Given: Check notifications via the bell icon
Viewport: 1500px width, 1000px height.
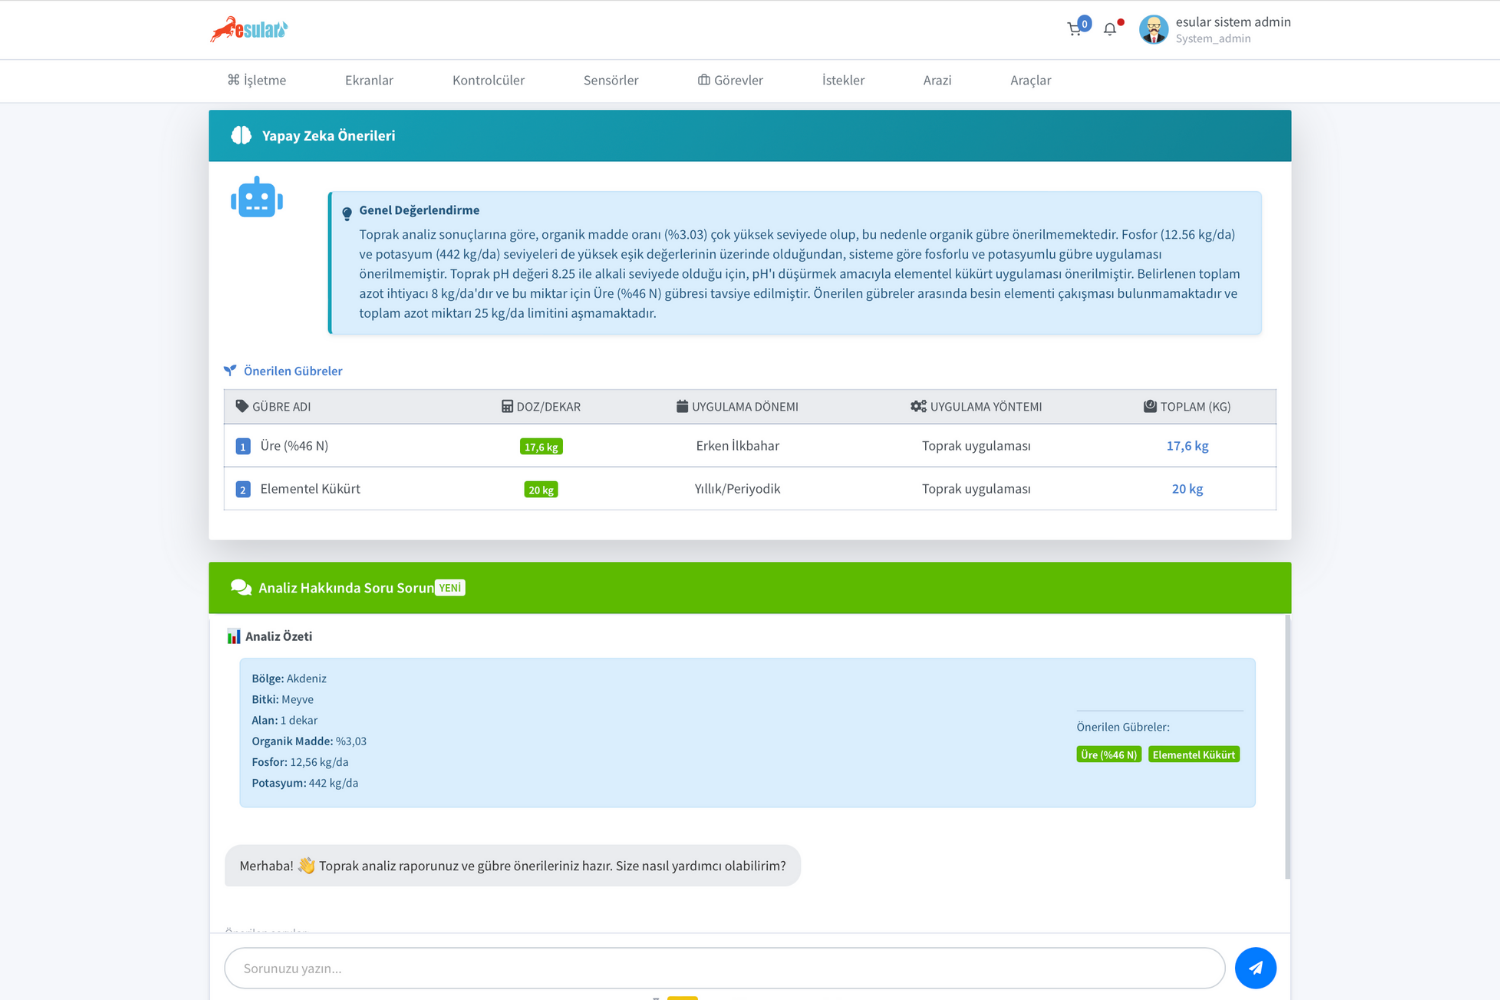Looking at the screenshot, I should click(1109, 28).
